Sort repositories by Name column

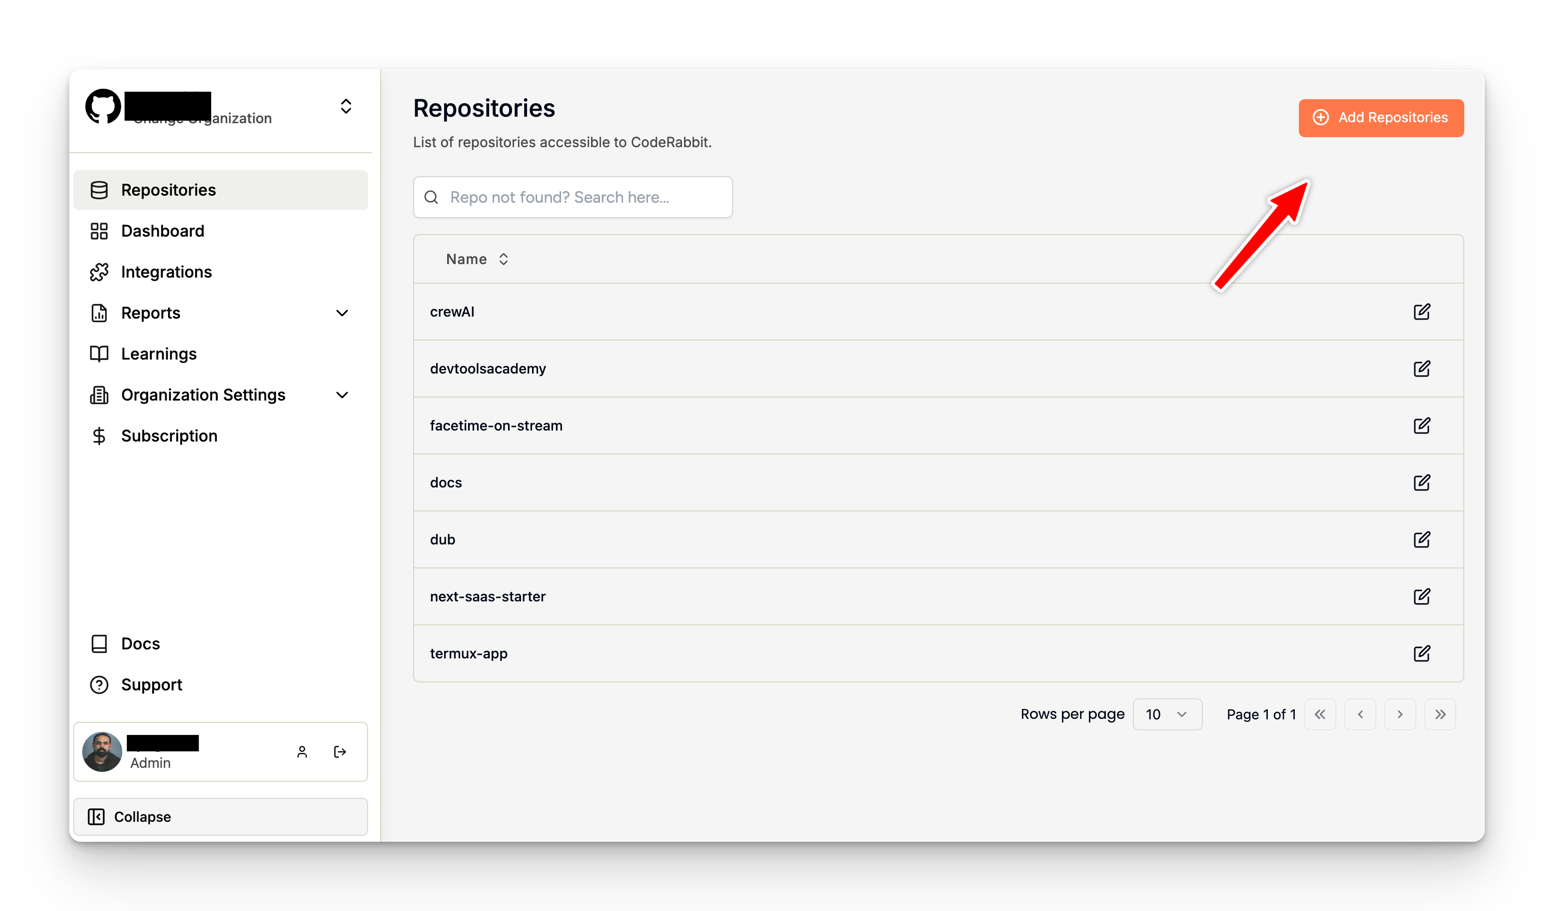tap(477, 259)
